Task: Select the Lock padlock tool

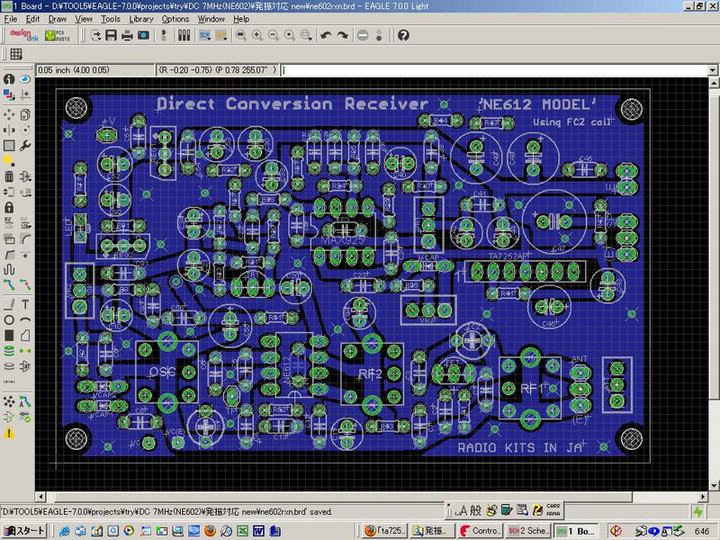Action: click(x=9, y=207)
